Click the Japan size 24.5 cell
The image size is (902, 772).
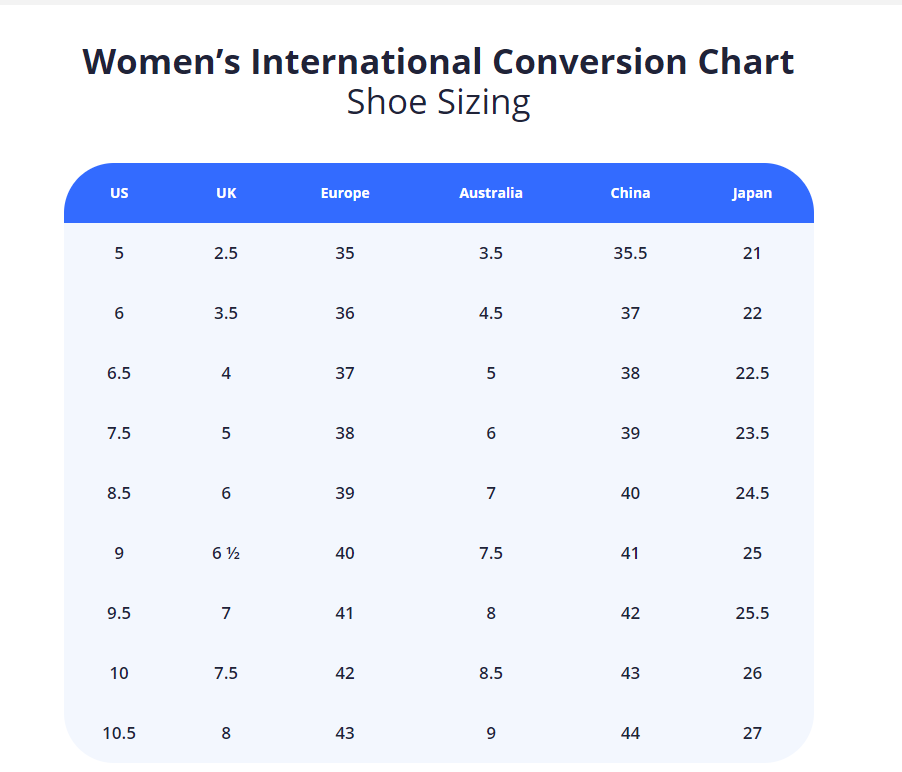click(752, 493)
